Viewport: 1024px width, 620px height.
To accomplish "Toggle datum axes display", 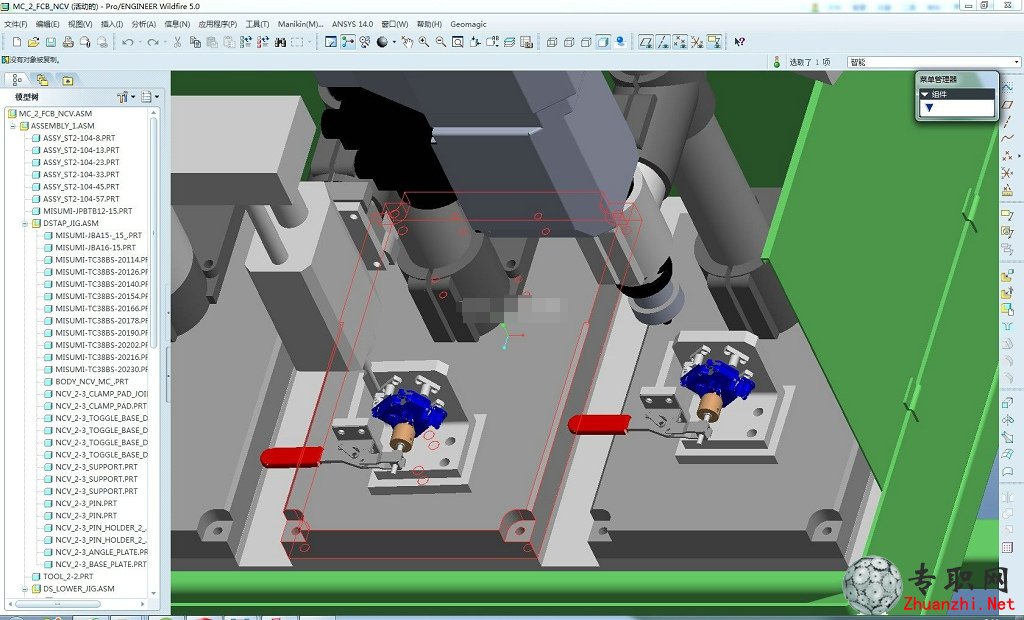I will 663,42.
